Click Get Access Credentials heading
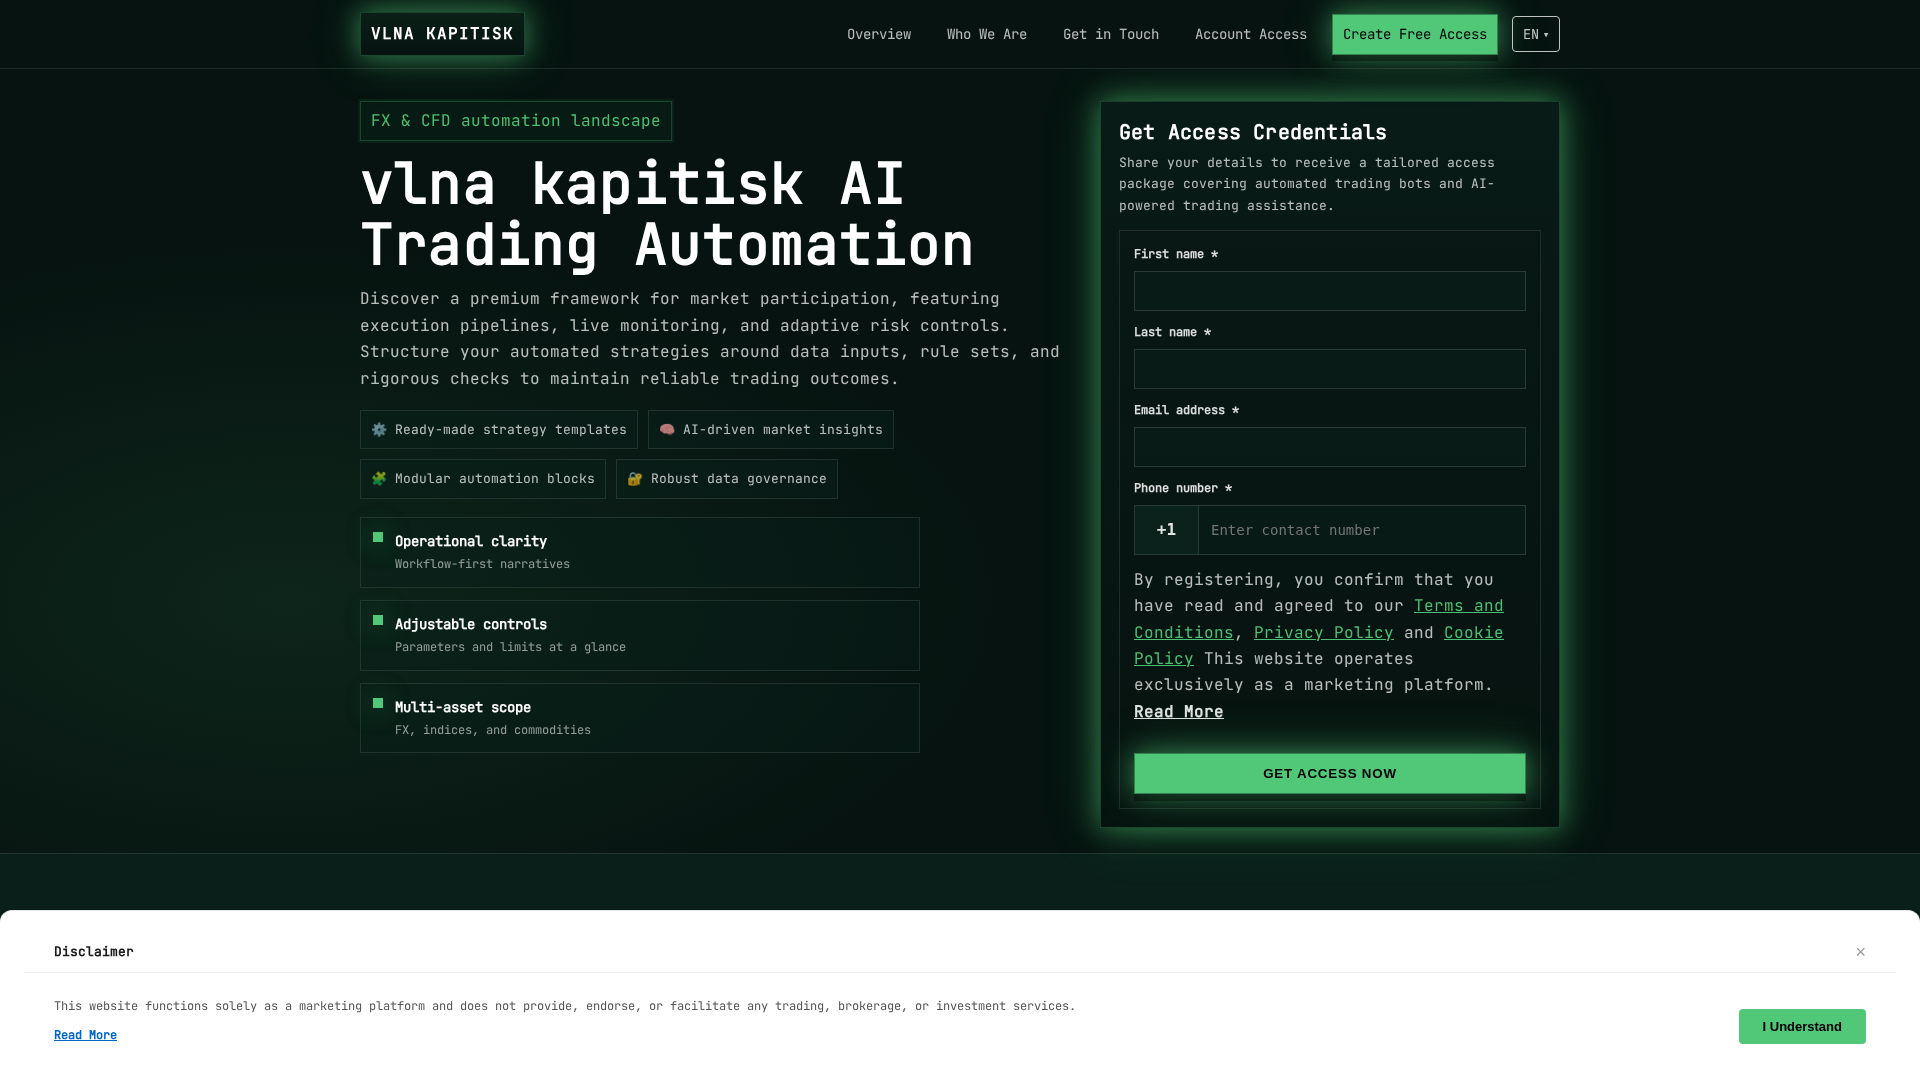The height and width of the screenshot is (1080, 1920). click(1253, 132)
